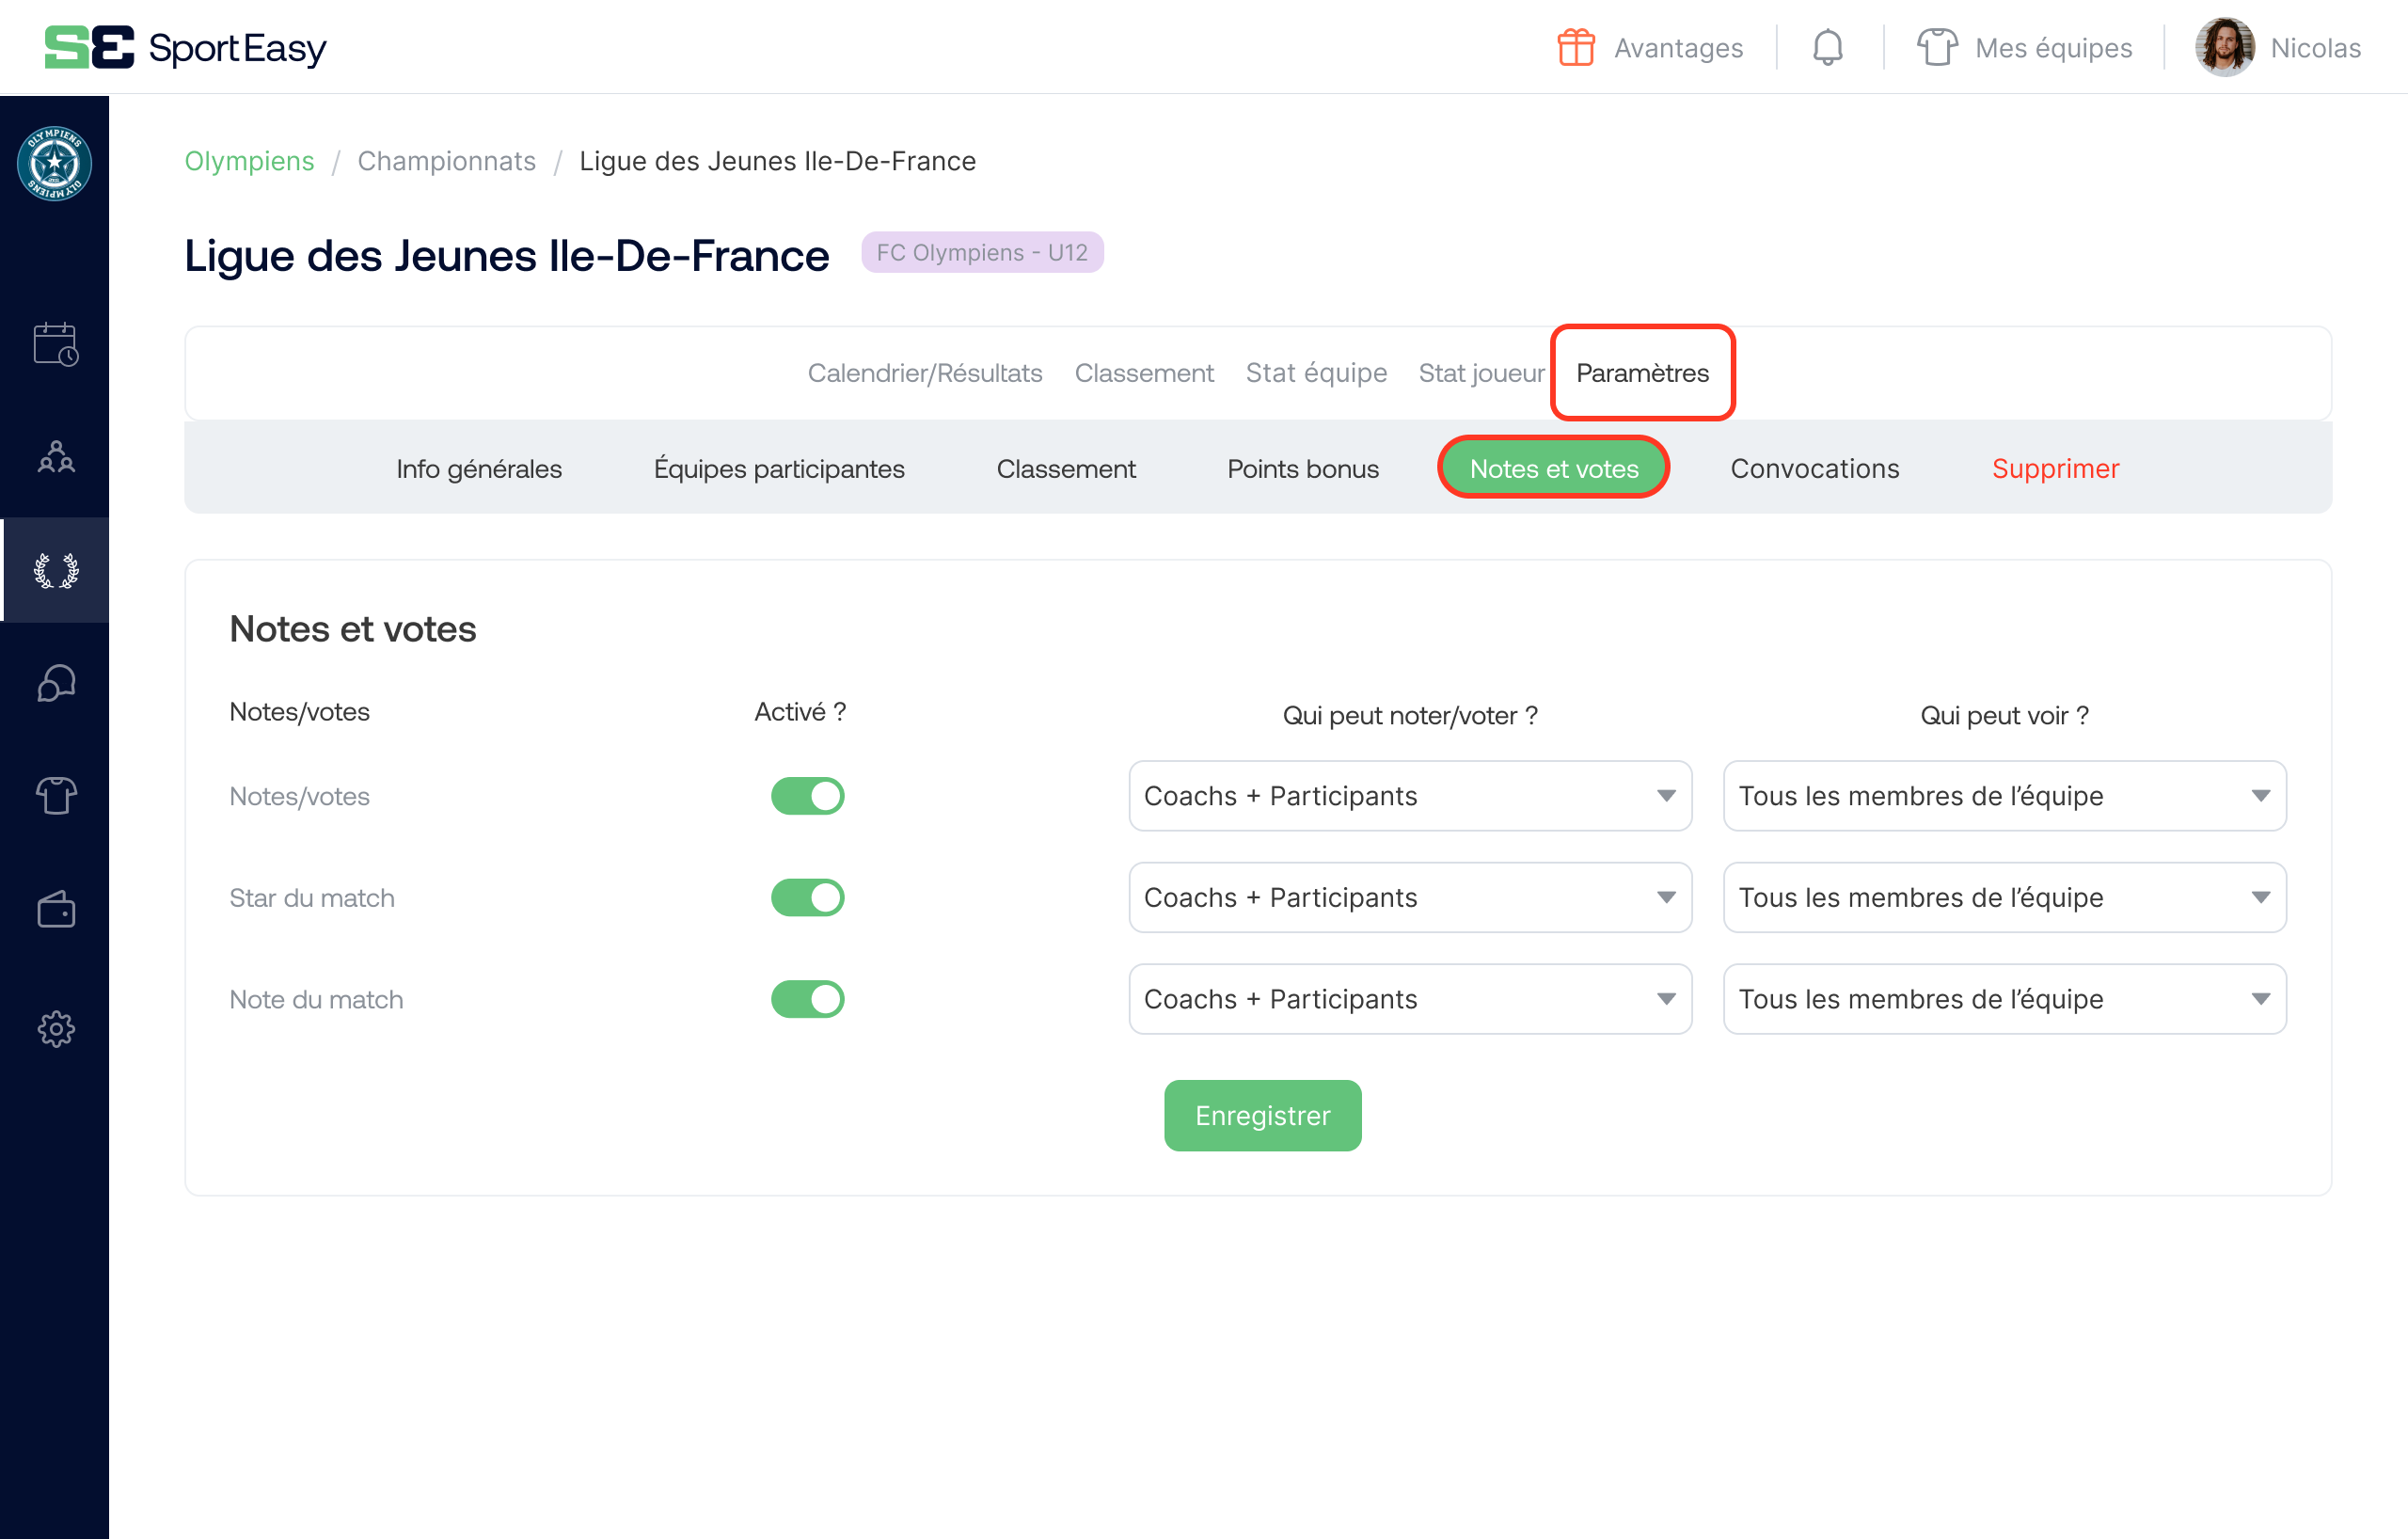Image resolution: width=2408 pixels, height=1539 pixels.
Task: Expand Notes/votes who-can-vote dropdown
Action: tap(1409, 796)
